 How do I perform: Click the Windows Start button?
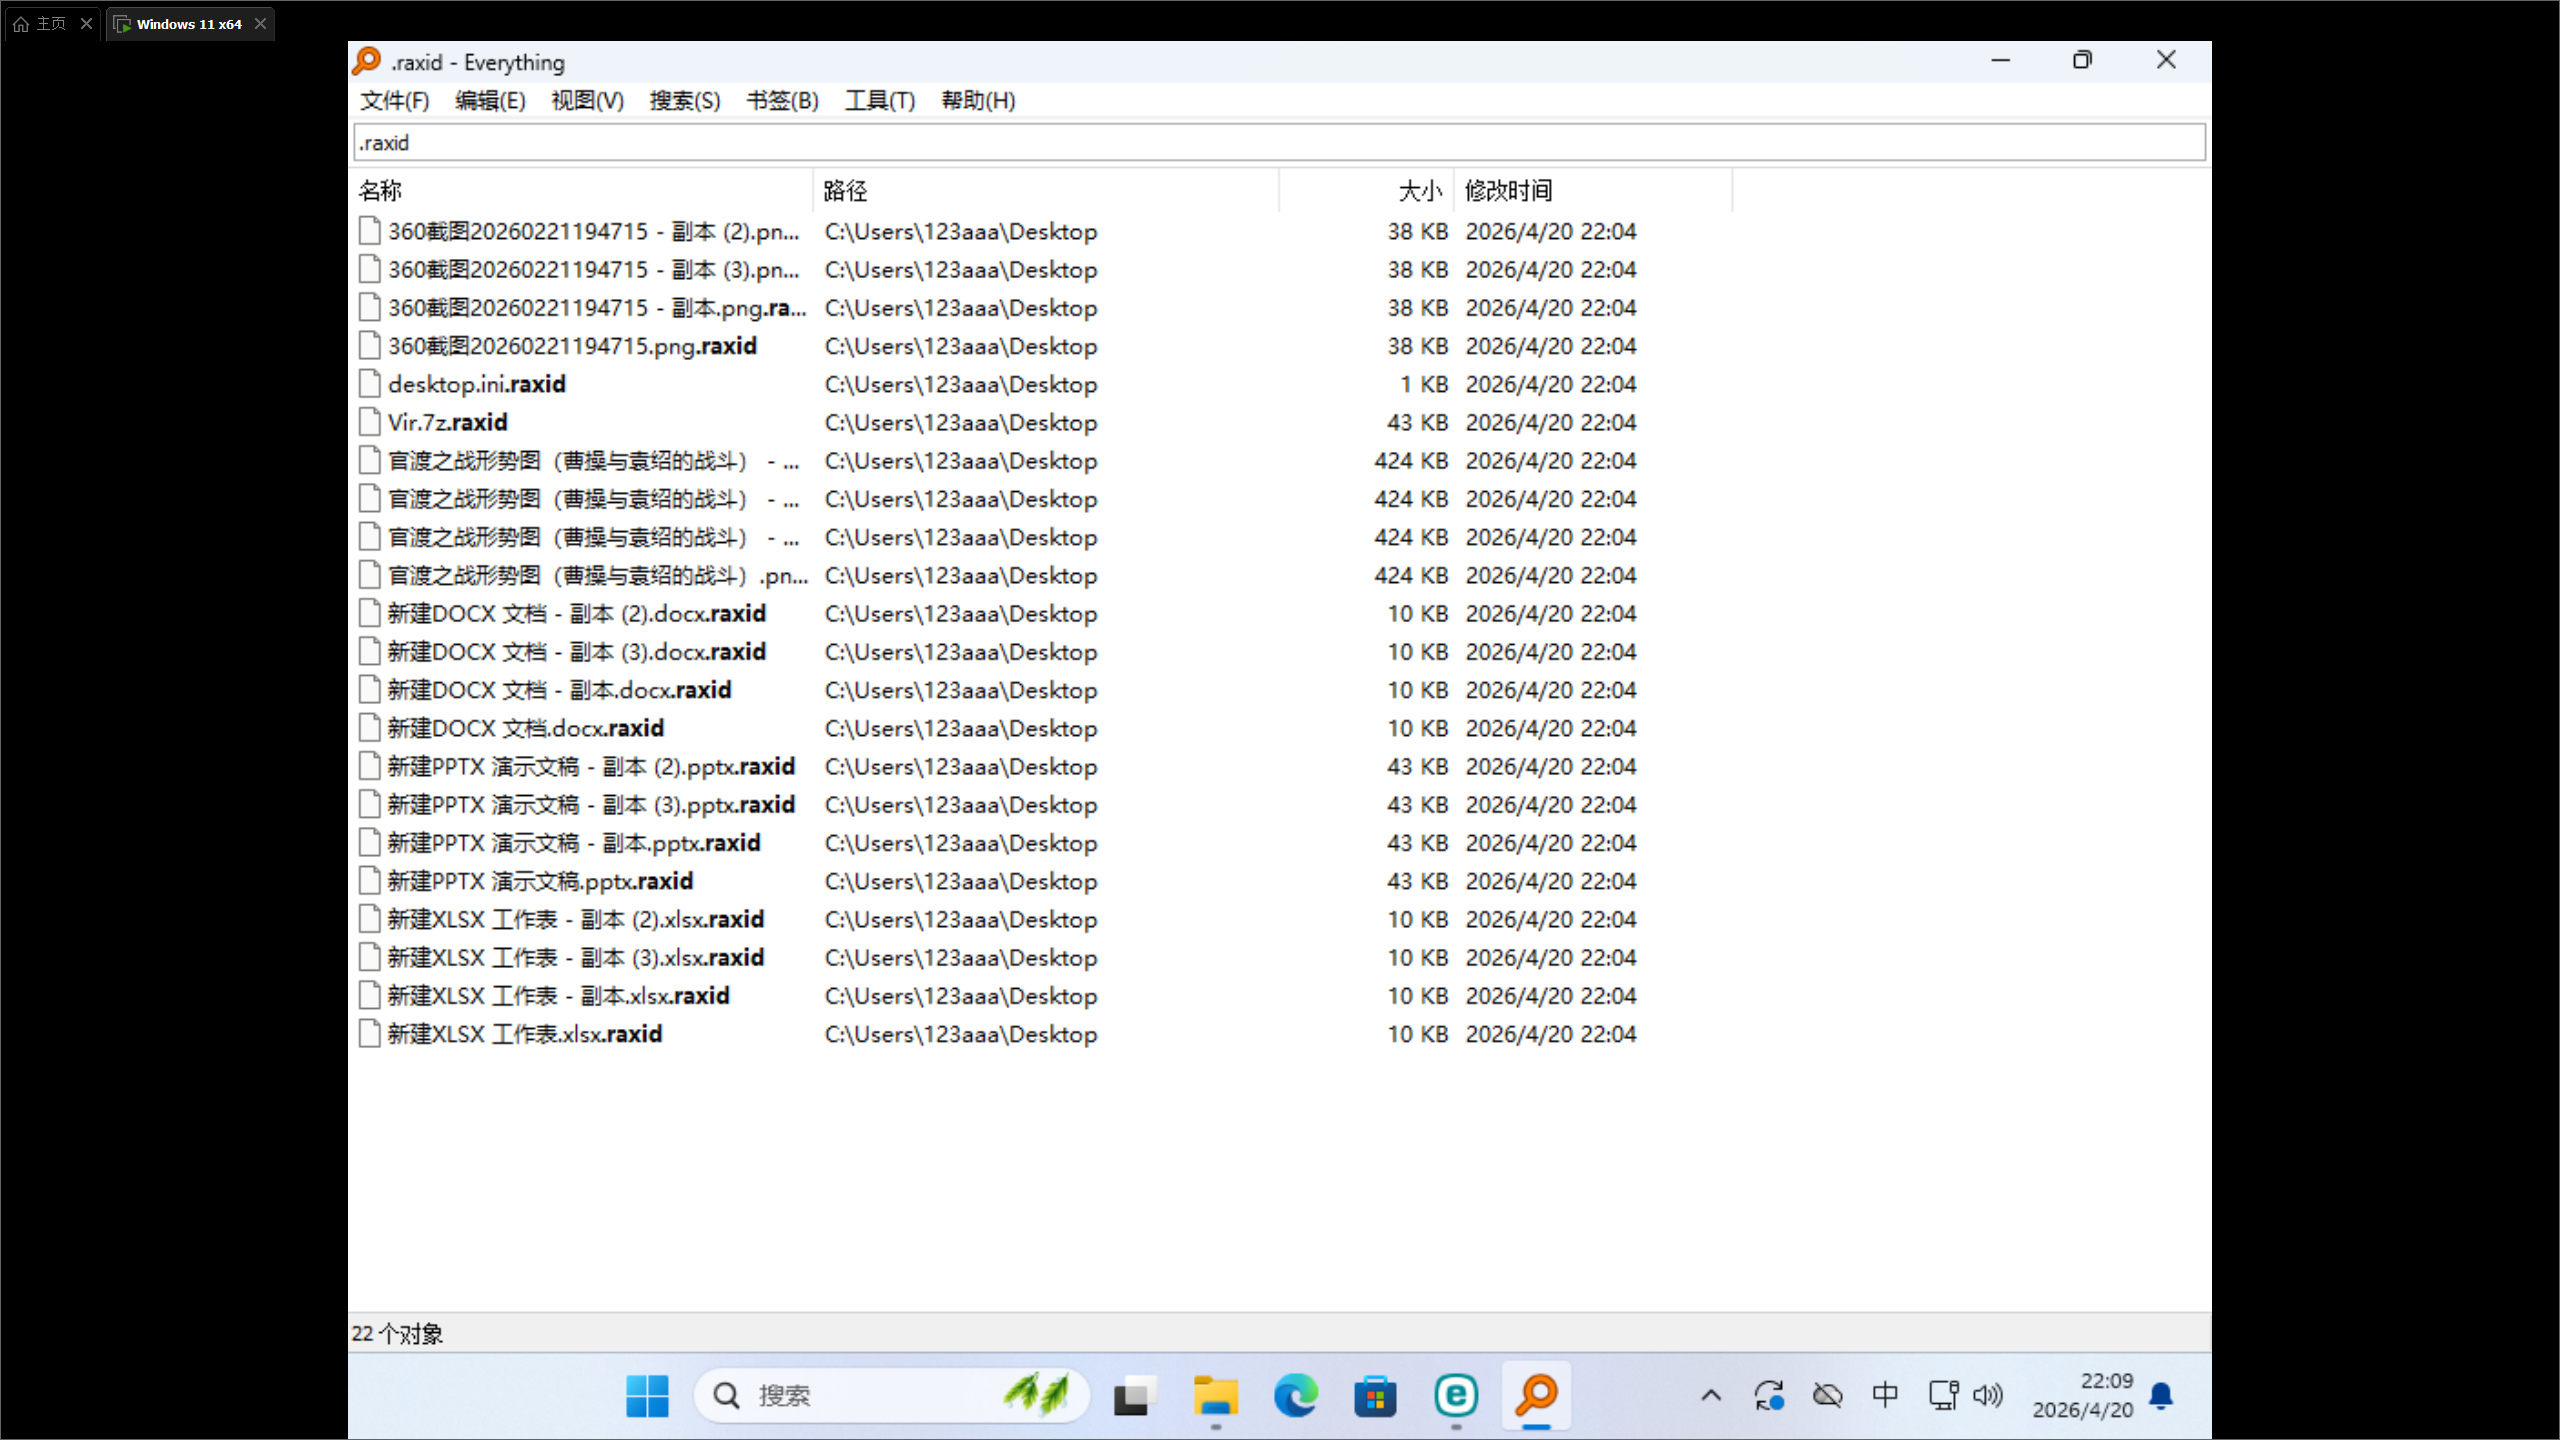pos(647,1395)
